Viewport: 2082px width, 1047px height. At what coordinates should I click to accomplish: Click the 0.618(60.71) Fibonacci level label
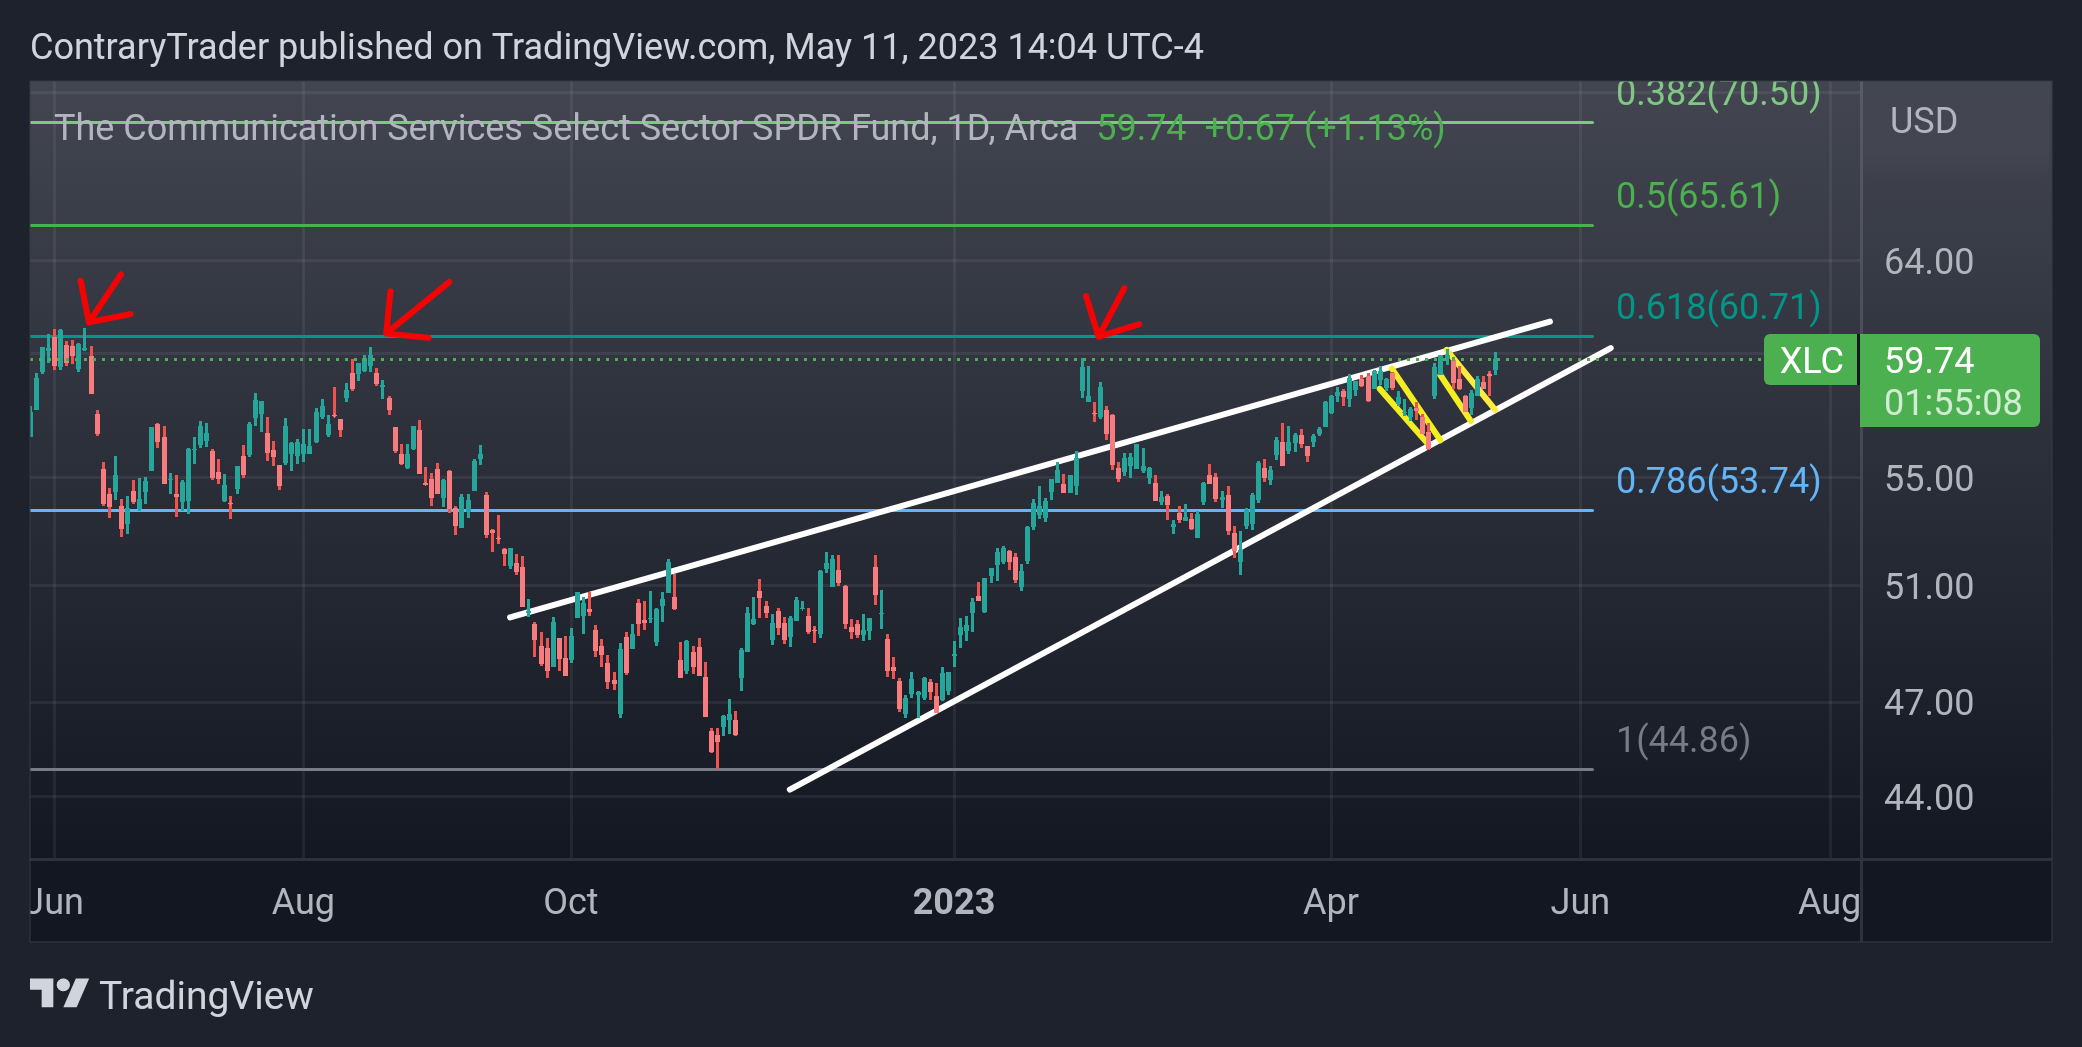(1718, 306)
